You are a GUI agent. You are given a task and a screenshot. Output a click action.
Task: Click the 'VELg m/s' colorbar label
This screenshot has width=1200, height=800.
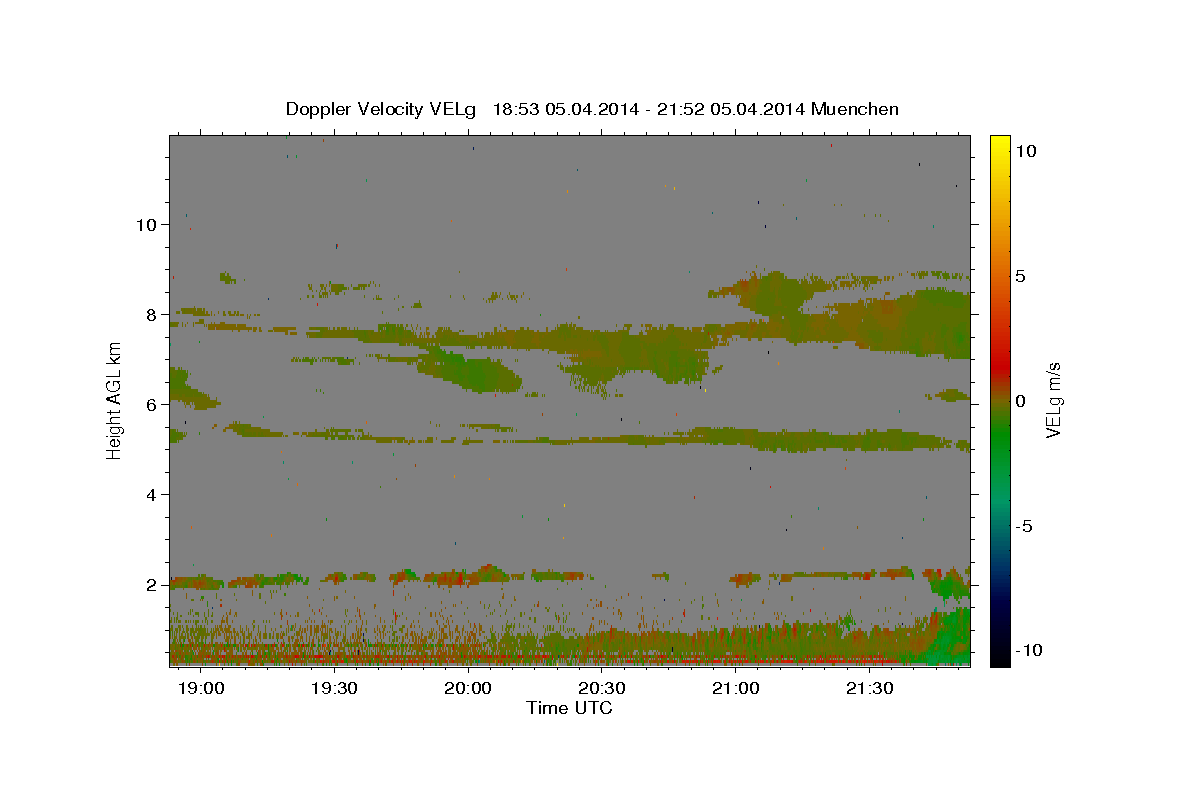[x=1053, y=400]
